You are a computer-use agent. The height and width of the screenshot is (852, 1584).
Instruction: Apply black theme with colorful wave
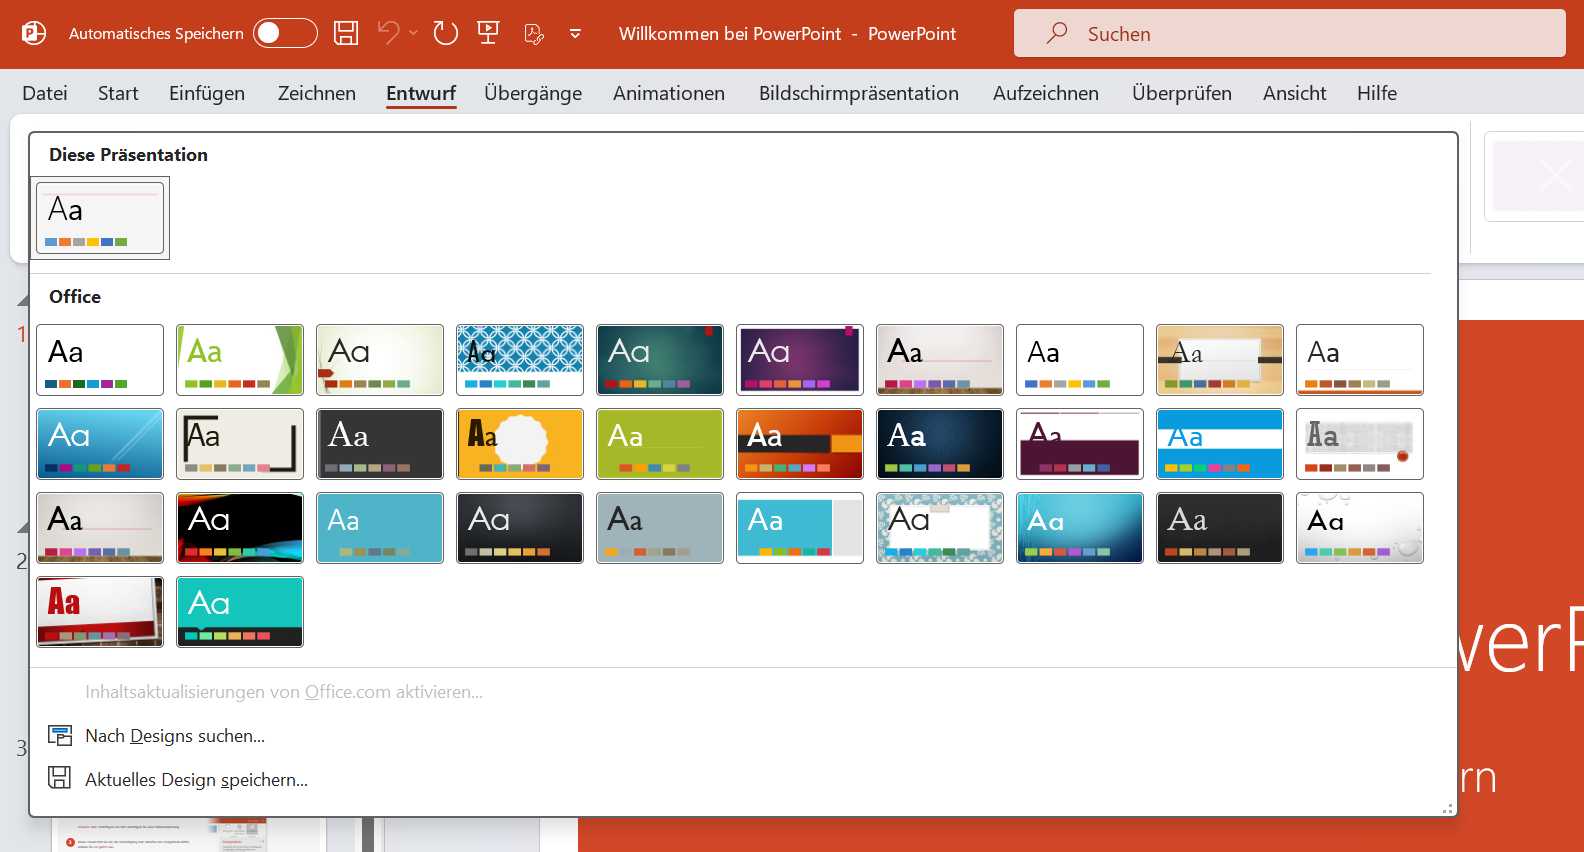tap(240, 528)
